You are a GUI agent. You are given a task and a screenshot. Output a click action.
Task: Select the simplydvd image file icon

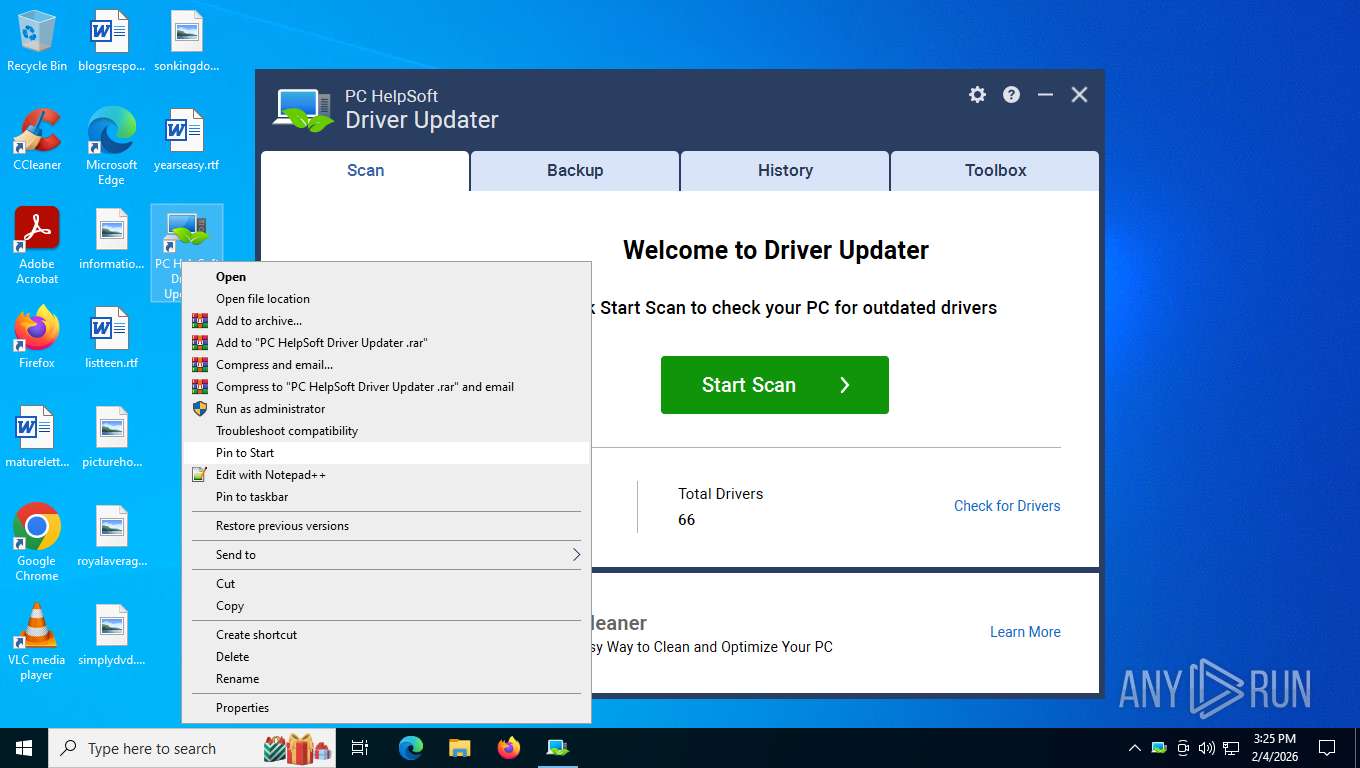pos(111,635)
